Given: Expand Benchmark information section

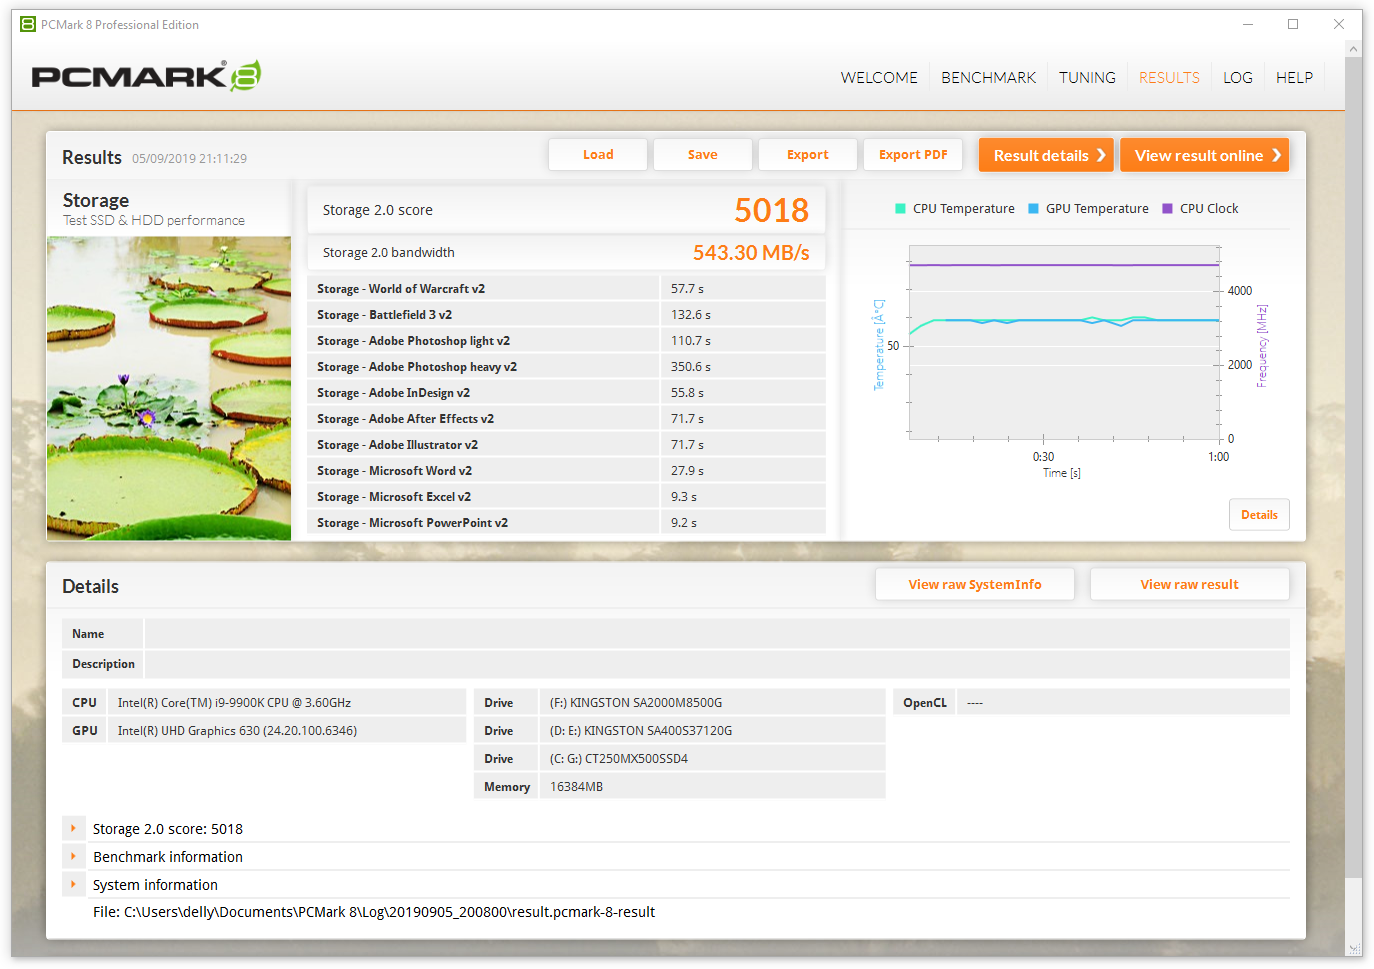Looking at the screenshot, I should click(73, 857).
